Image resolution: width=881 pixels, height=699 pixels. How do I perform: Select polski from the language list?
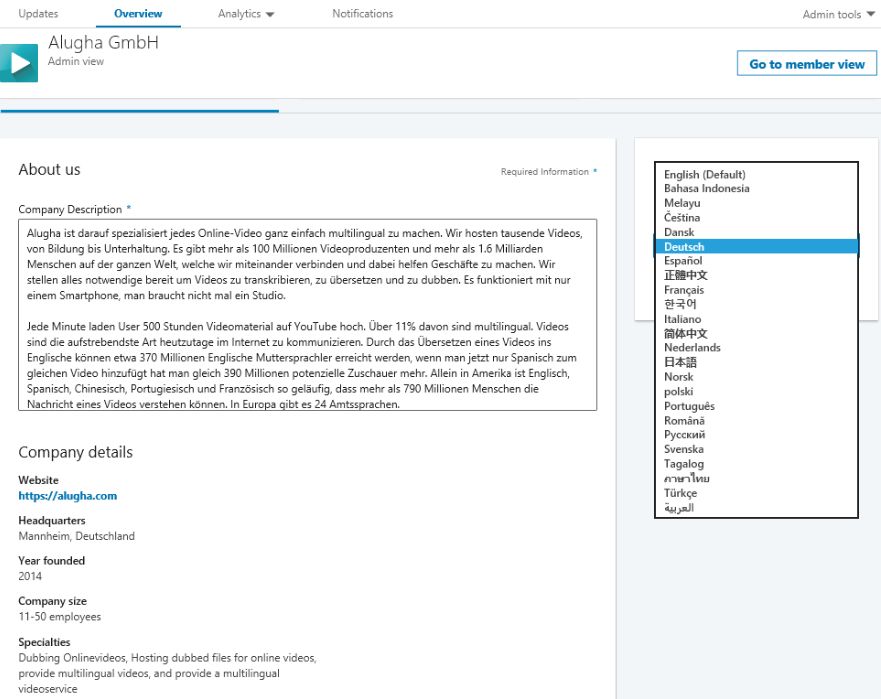pyautogui.click(x=756, y=391)
